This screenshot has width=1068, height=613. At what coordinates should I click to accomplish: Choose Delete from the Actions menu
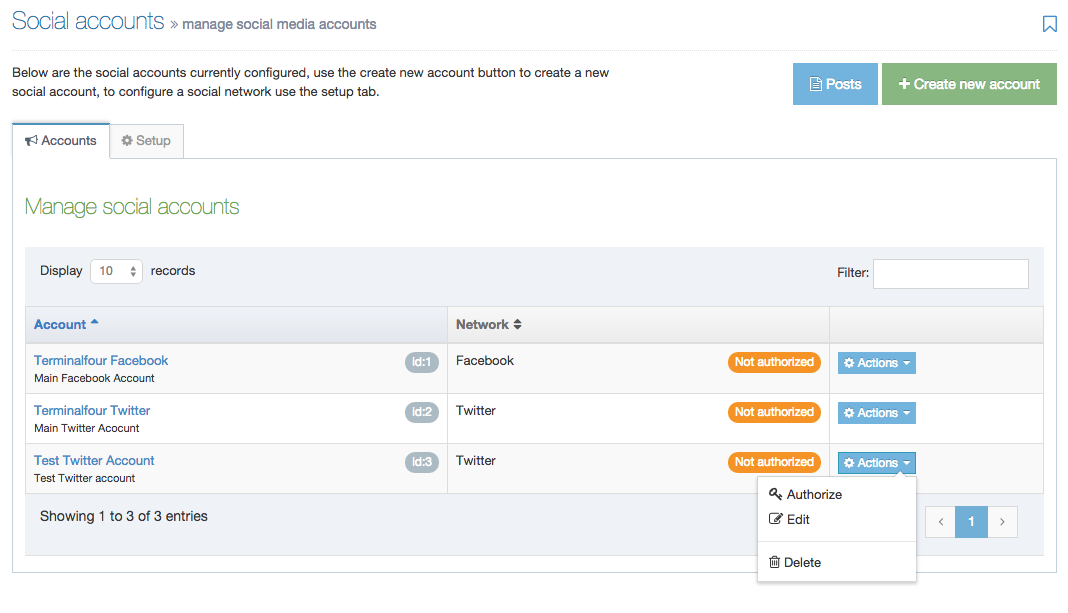click(x=801, y=562)
